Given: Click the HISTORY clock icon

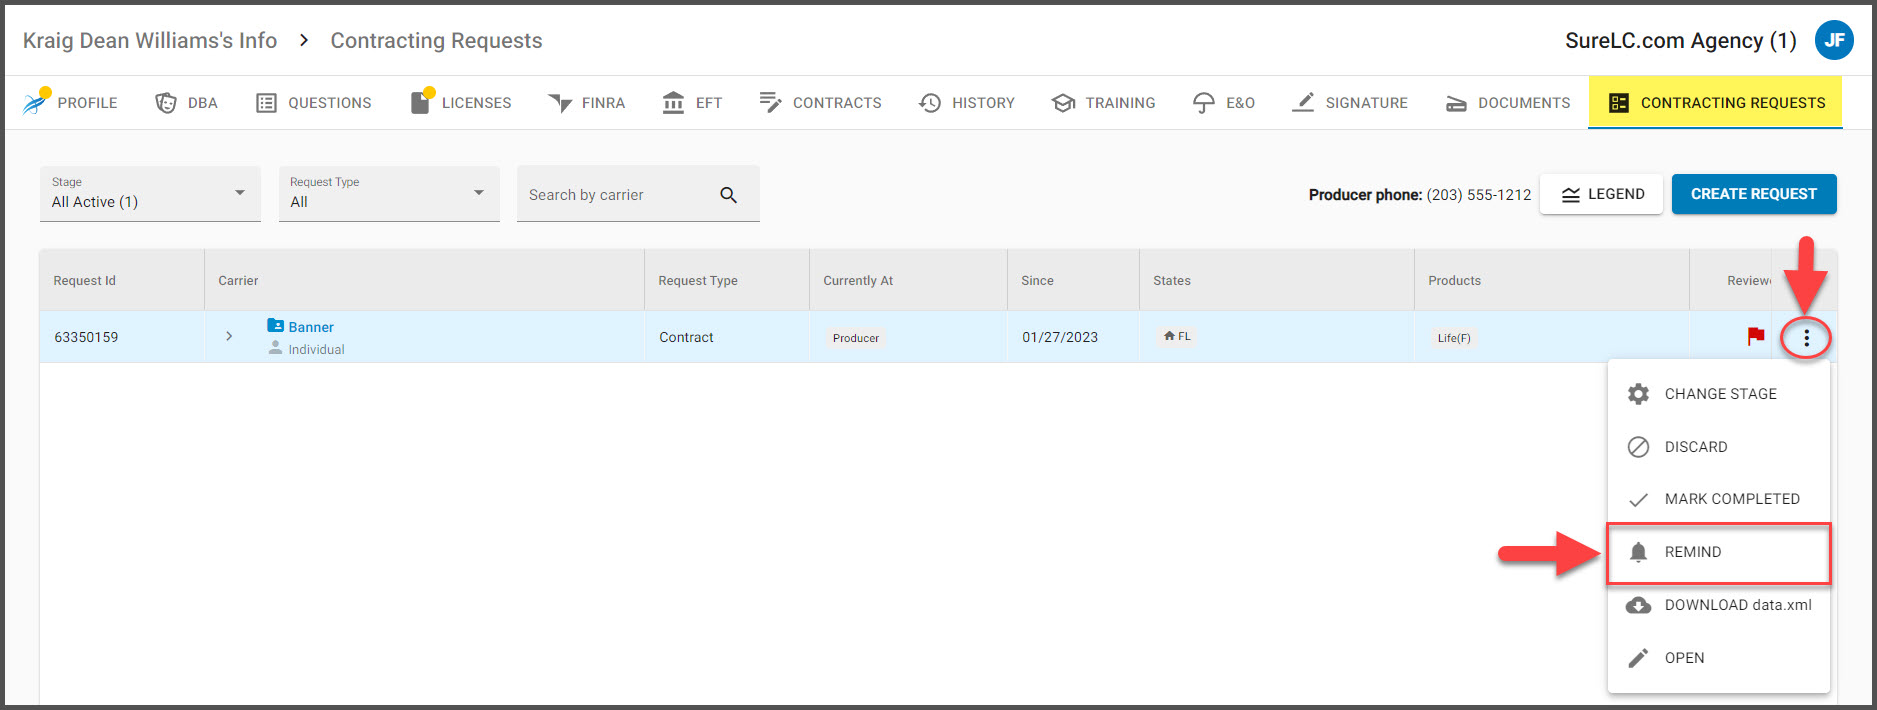Looking at the screenshot, I should [x=930, y=103].
